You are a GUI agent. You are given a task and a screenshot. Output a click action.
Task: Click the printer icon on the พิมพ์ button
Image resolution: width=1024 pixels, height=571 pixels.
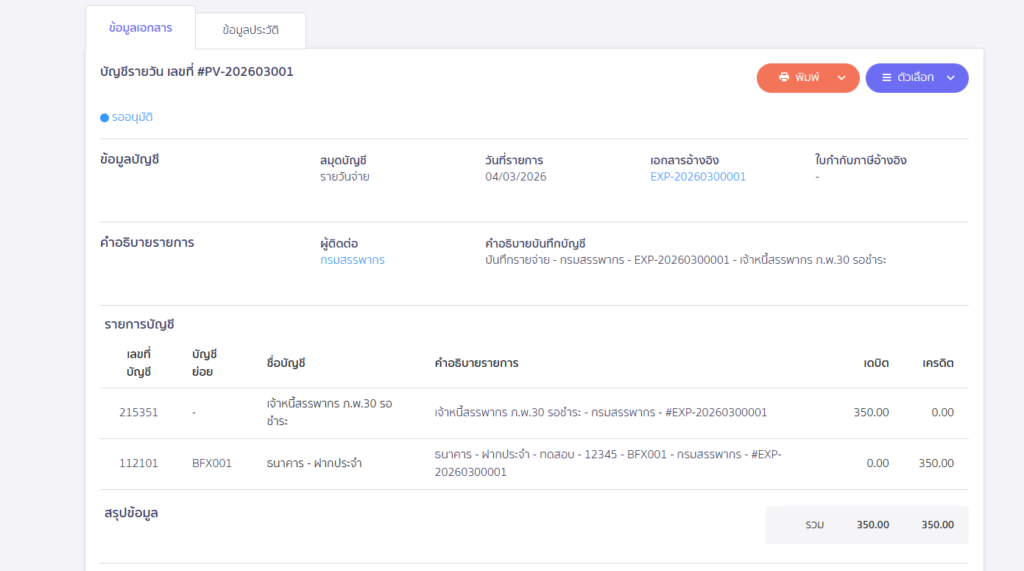pyautogui.click(x=784, y=78)
